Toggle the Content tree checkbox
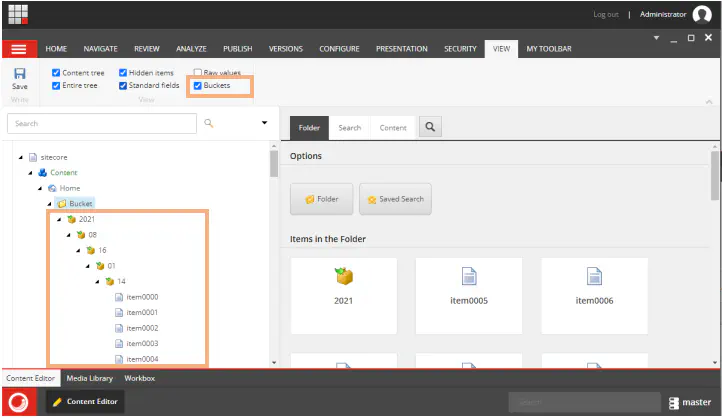Viewport: 722px width, 418px height. [56, 73]
